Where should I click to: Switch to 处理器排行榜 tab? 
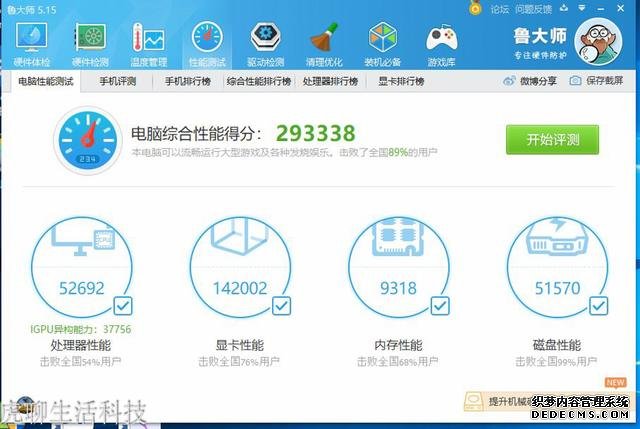click(x=330, y=81)
